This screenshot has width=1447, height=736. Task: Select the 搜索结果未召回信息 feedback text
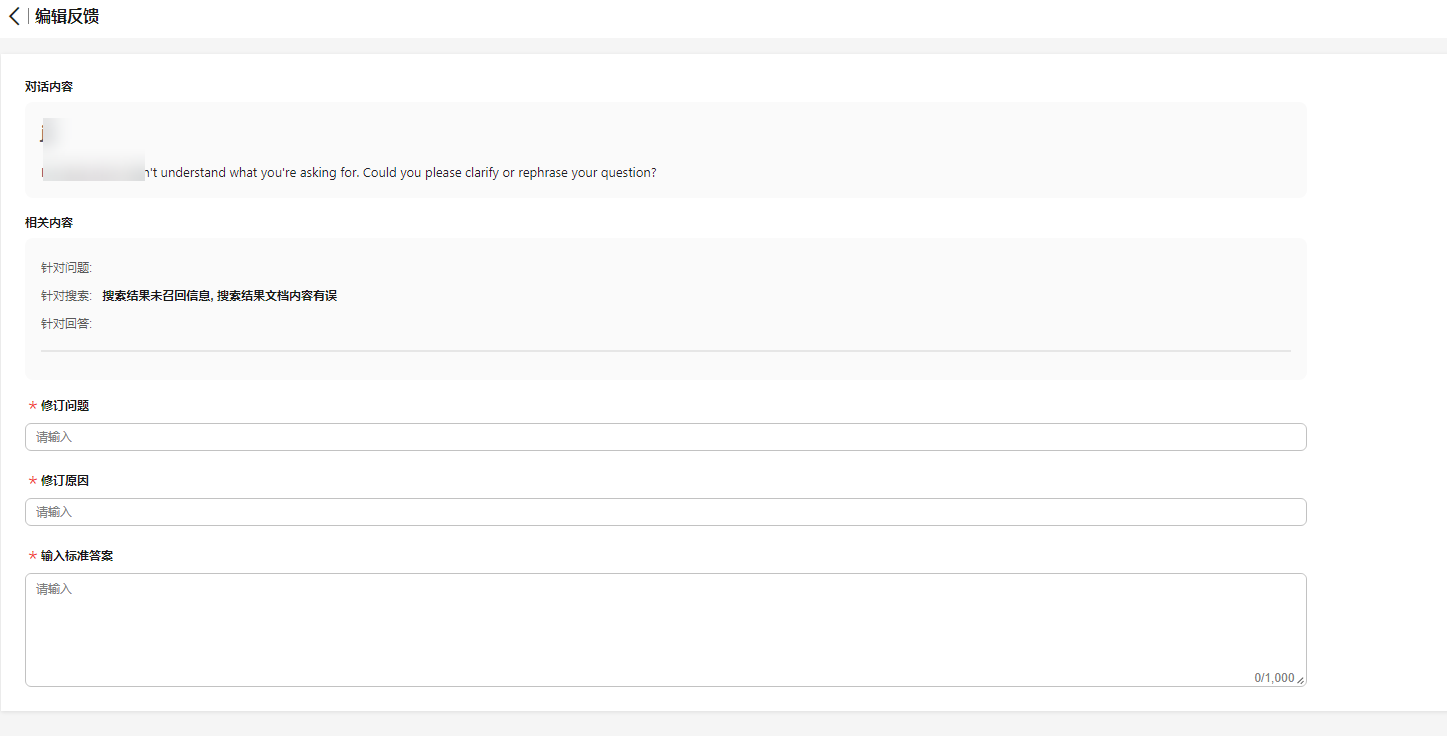[156, 296]
